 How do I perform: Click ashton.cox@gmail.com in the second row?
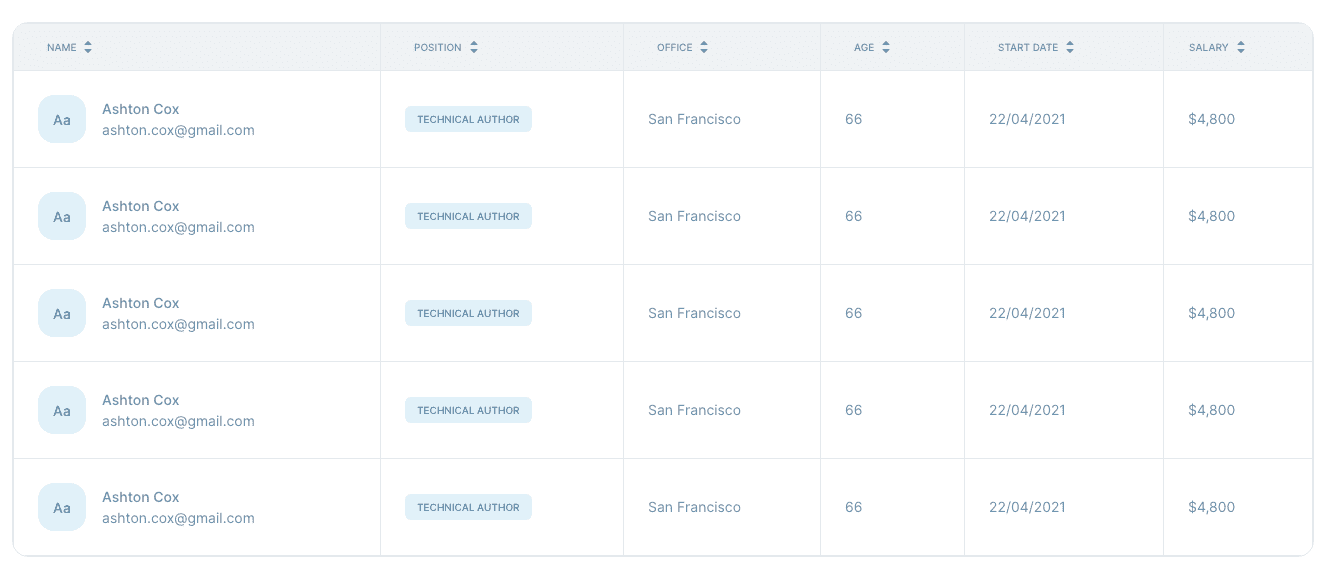(x=178, y=227)
